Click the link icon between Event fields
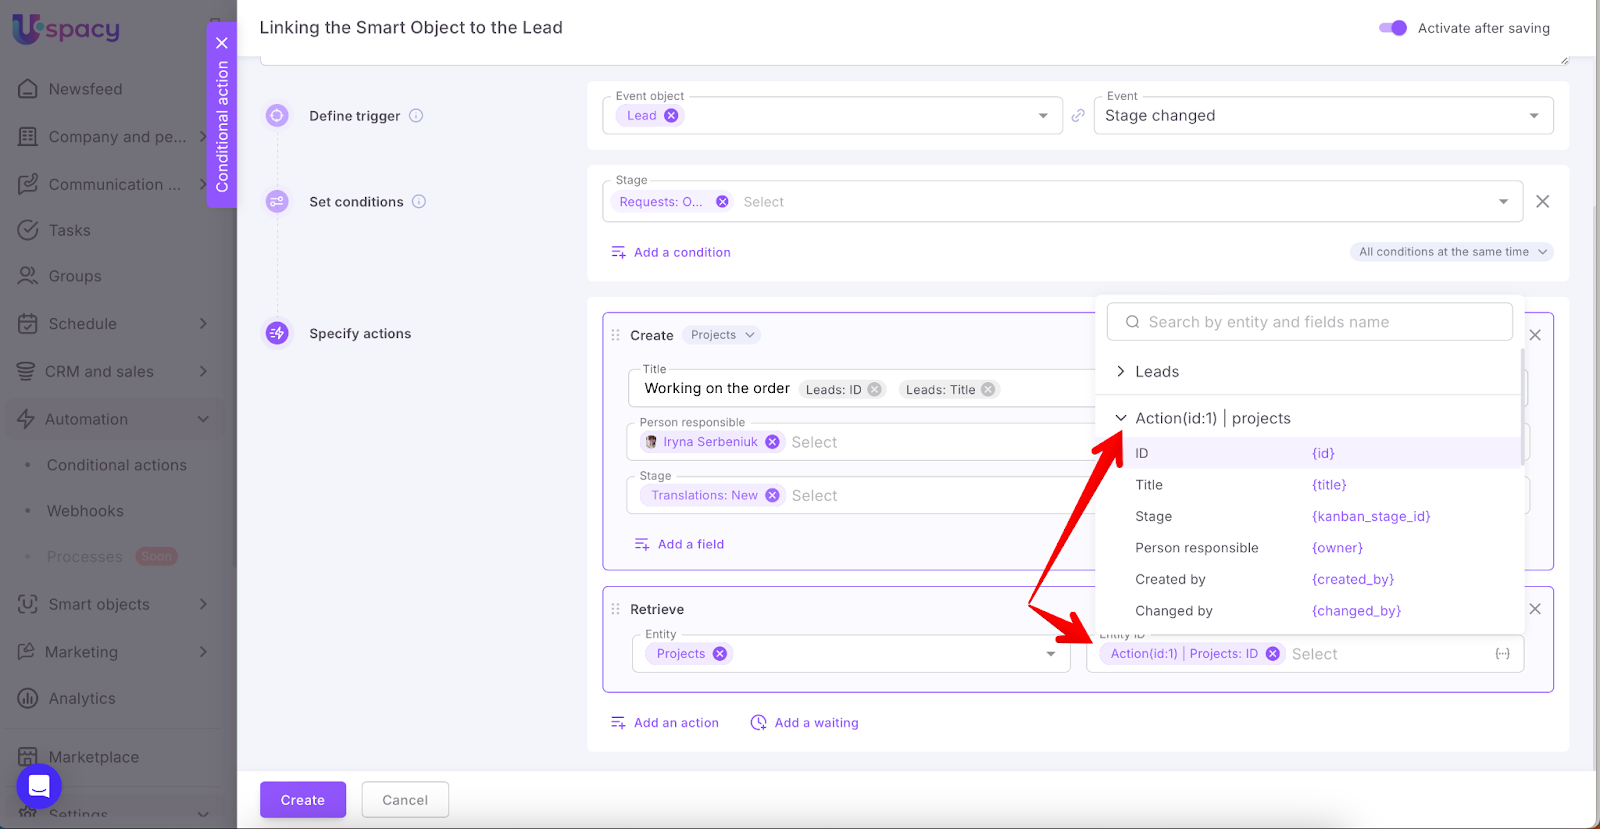 (1078, 116)
